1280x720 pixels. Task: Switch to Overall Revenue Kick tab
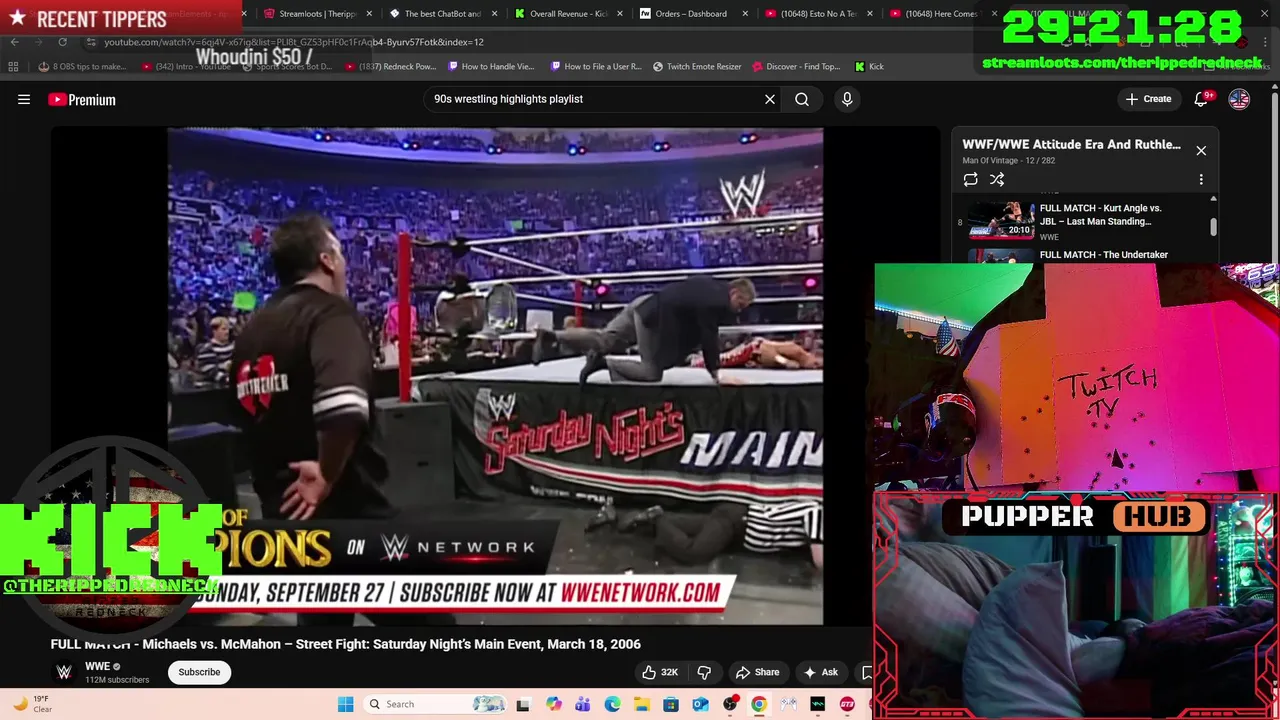click(x=568, y=14)
